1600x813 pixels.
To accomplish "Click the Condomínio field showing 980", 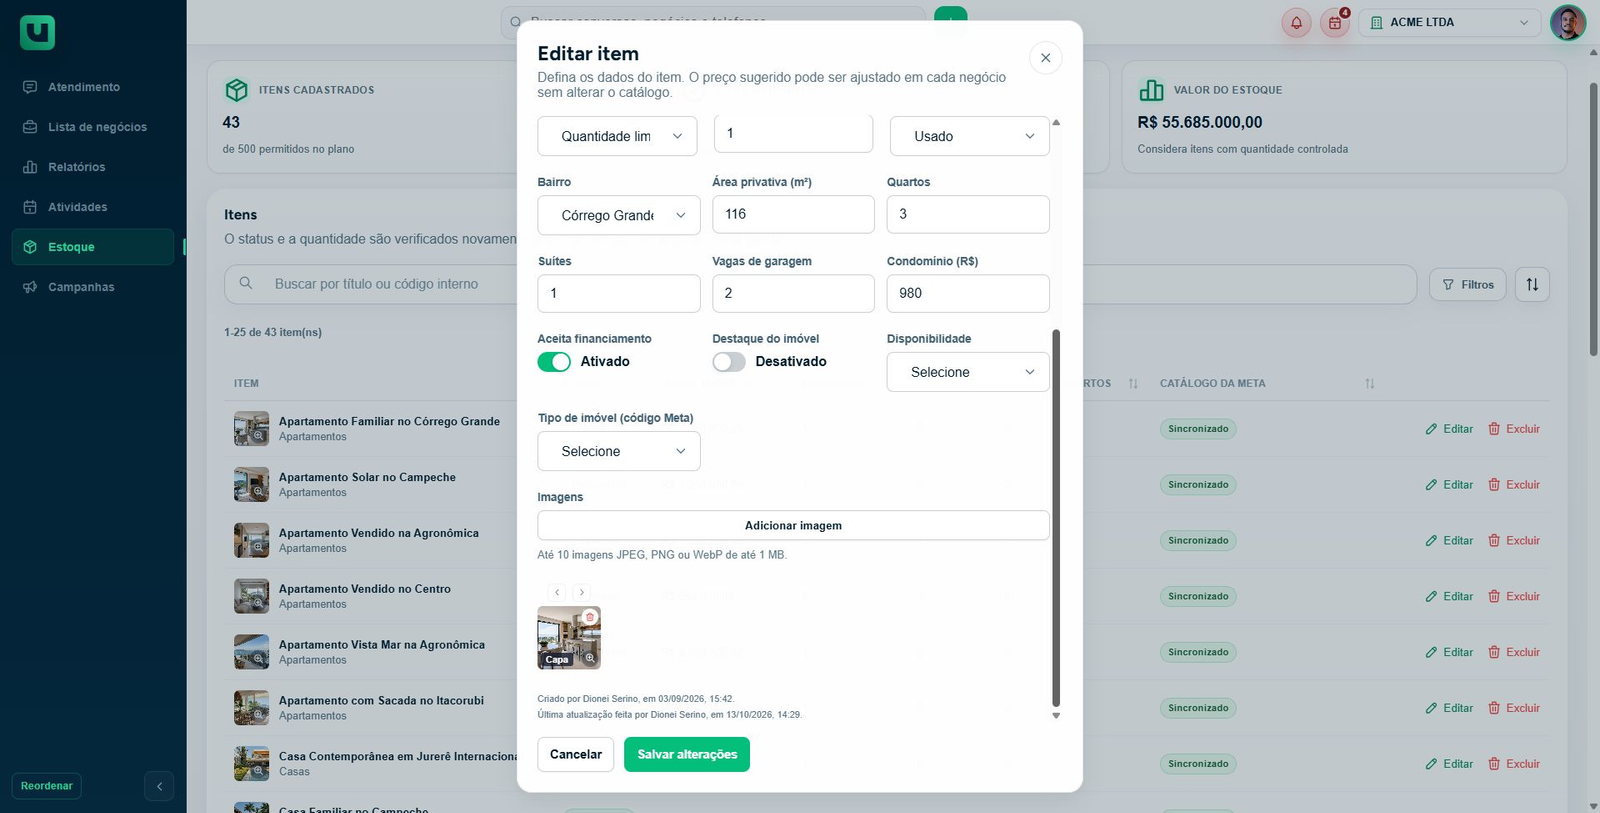I will point(968,293).
